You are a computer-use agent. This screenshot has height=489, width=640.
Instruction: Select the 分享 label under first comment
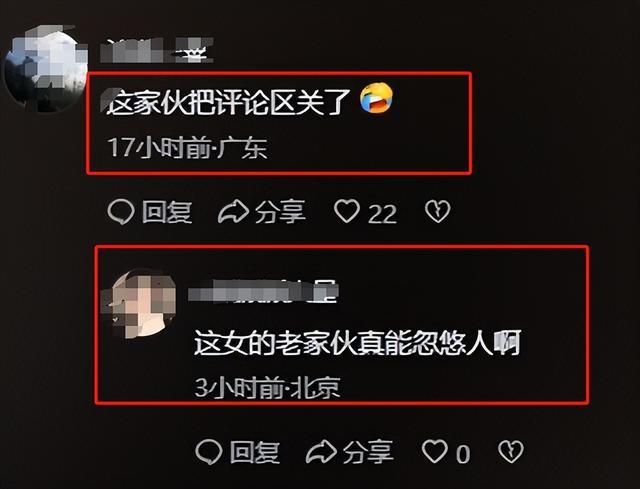(280, 212)
